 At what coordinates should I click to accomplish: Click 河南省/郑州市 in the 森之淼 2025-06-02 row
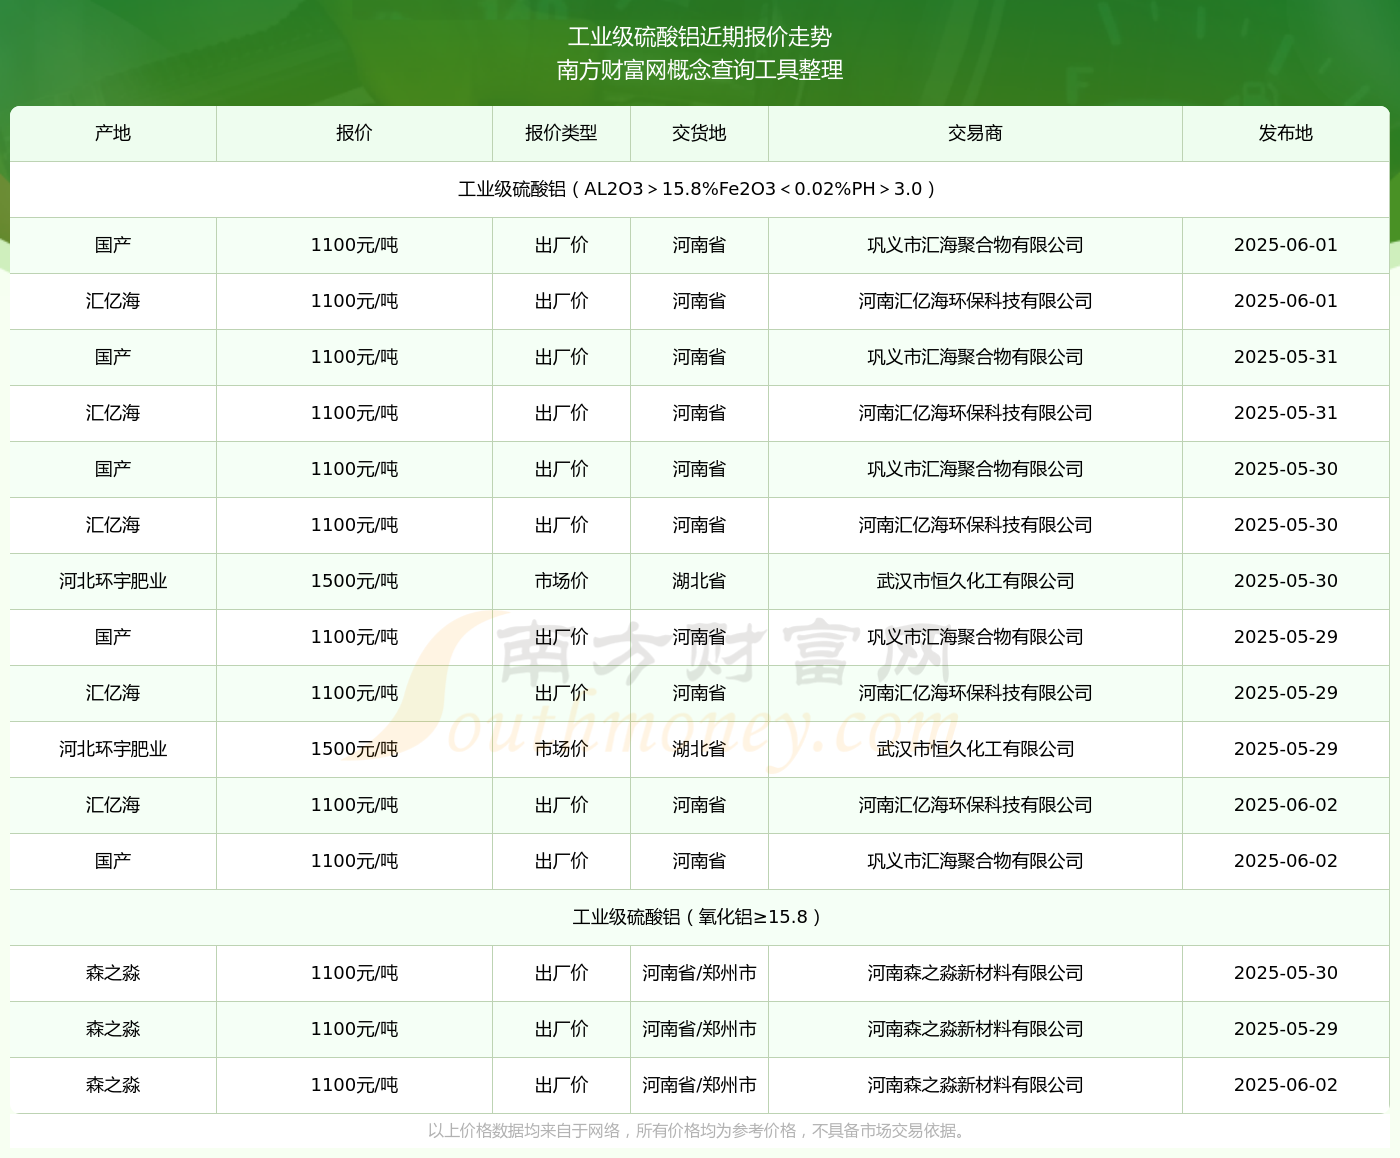coord(699,1085)
